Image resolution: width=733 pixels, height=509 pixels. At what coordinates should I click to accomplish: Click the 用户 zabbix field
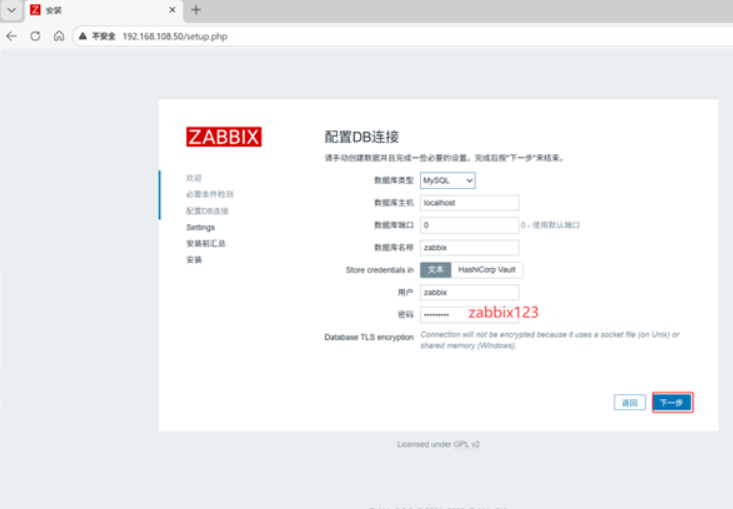(469, 293)
